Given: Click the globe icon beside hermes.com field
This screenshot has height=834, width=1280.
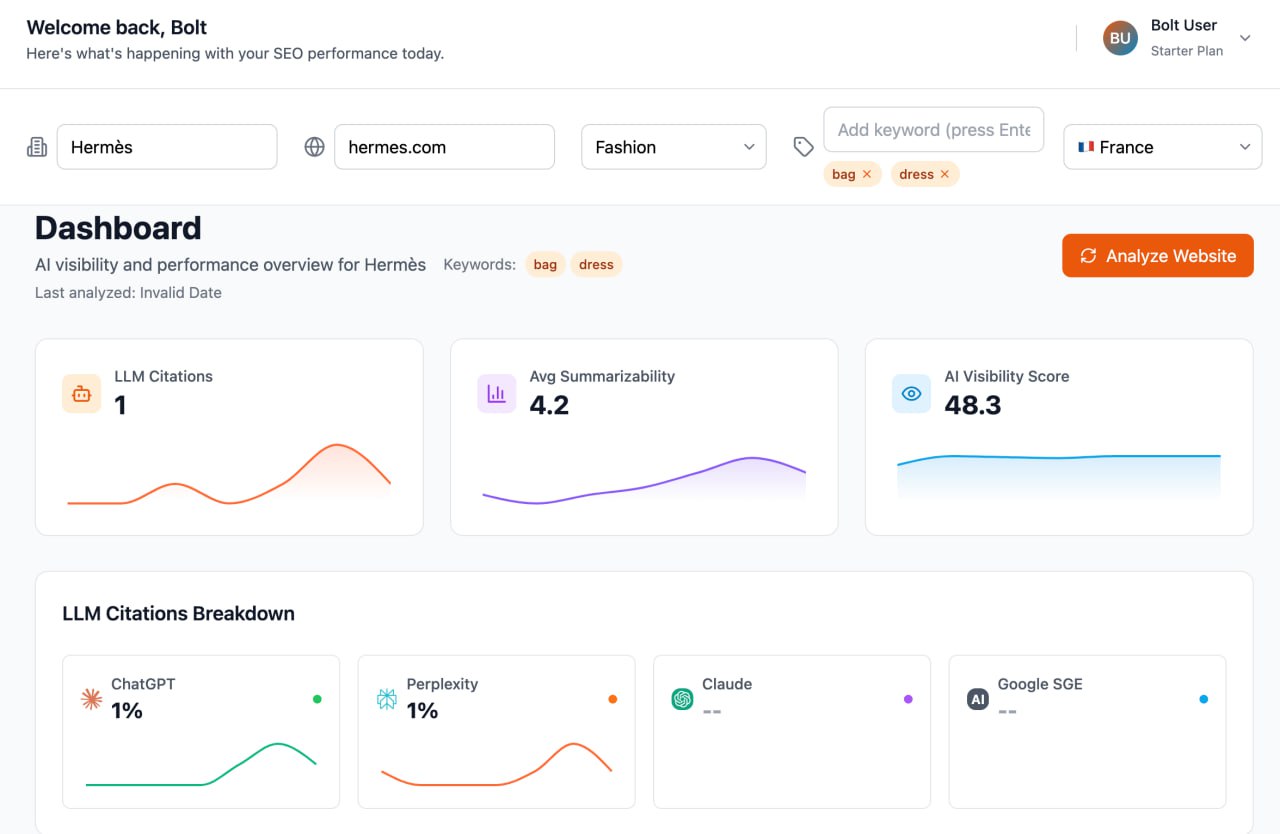Looking at the screenshot, I should pos(314,147).
